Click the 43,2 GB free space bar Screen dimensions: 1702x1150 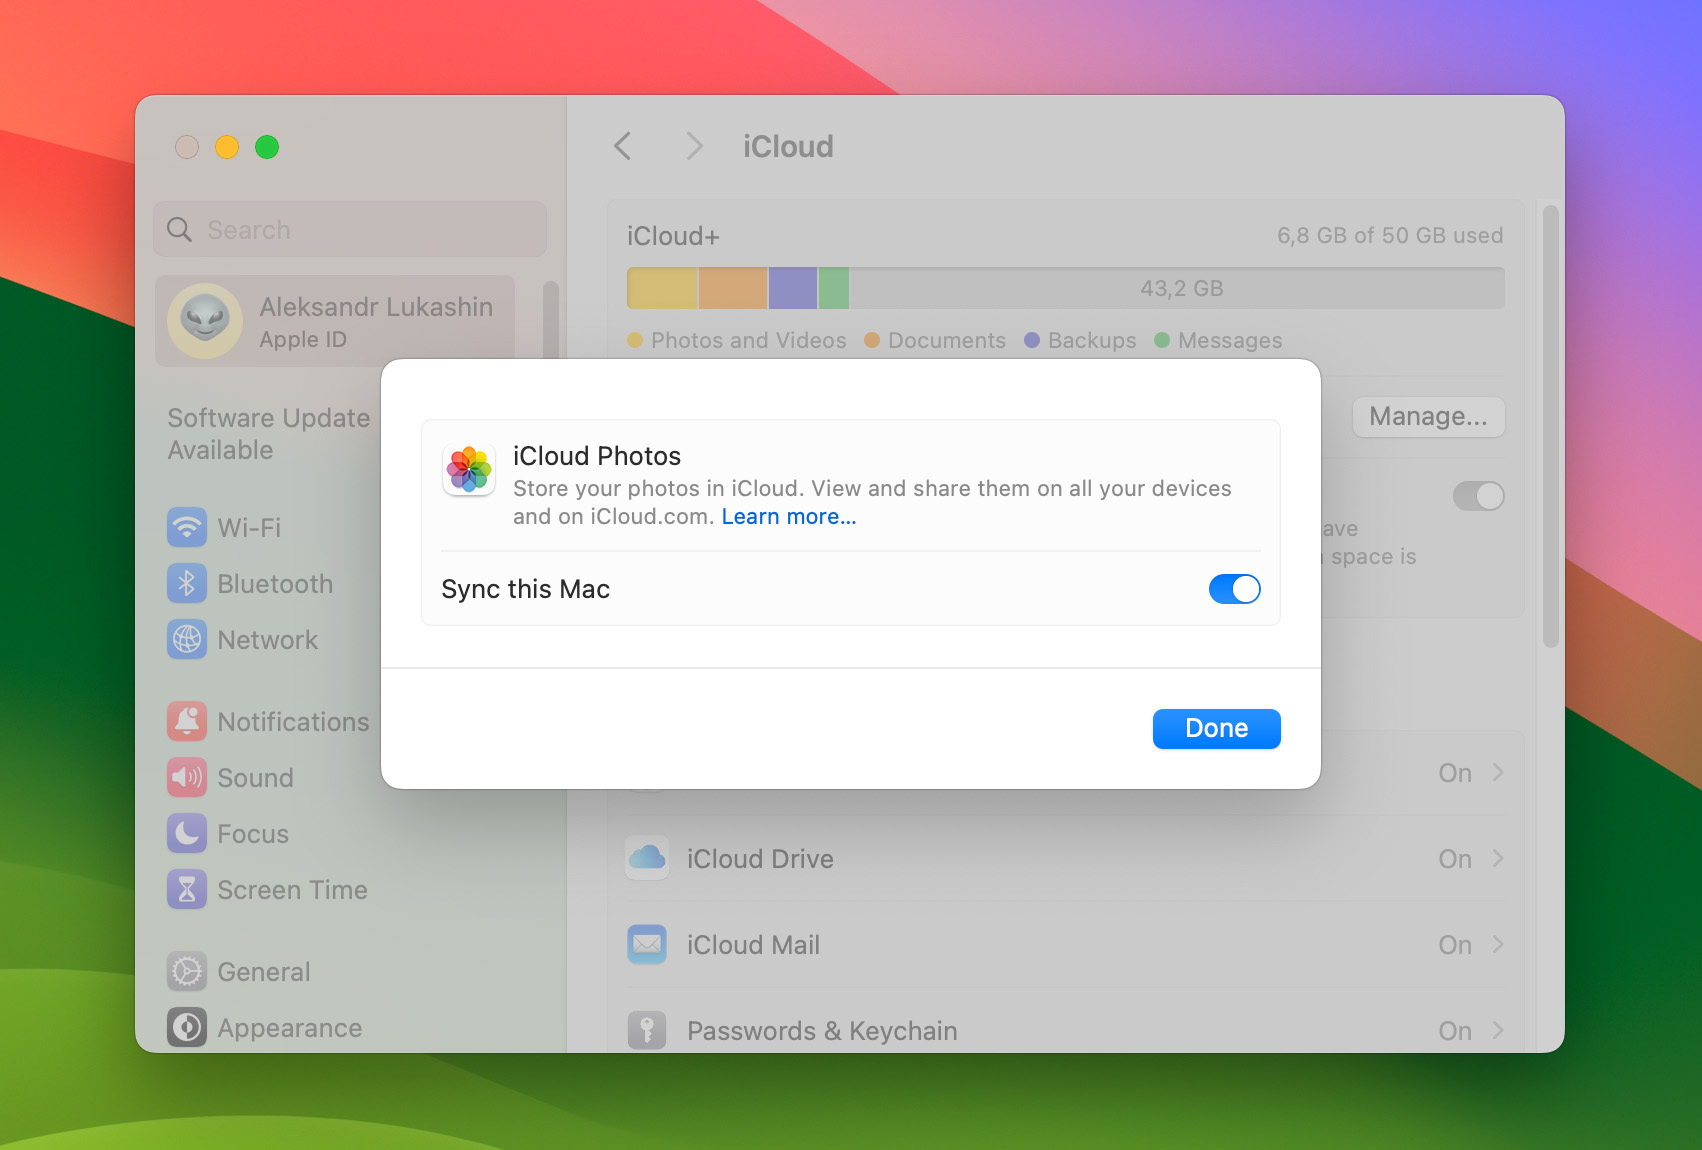click(1177, 288)
